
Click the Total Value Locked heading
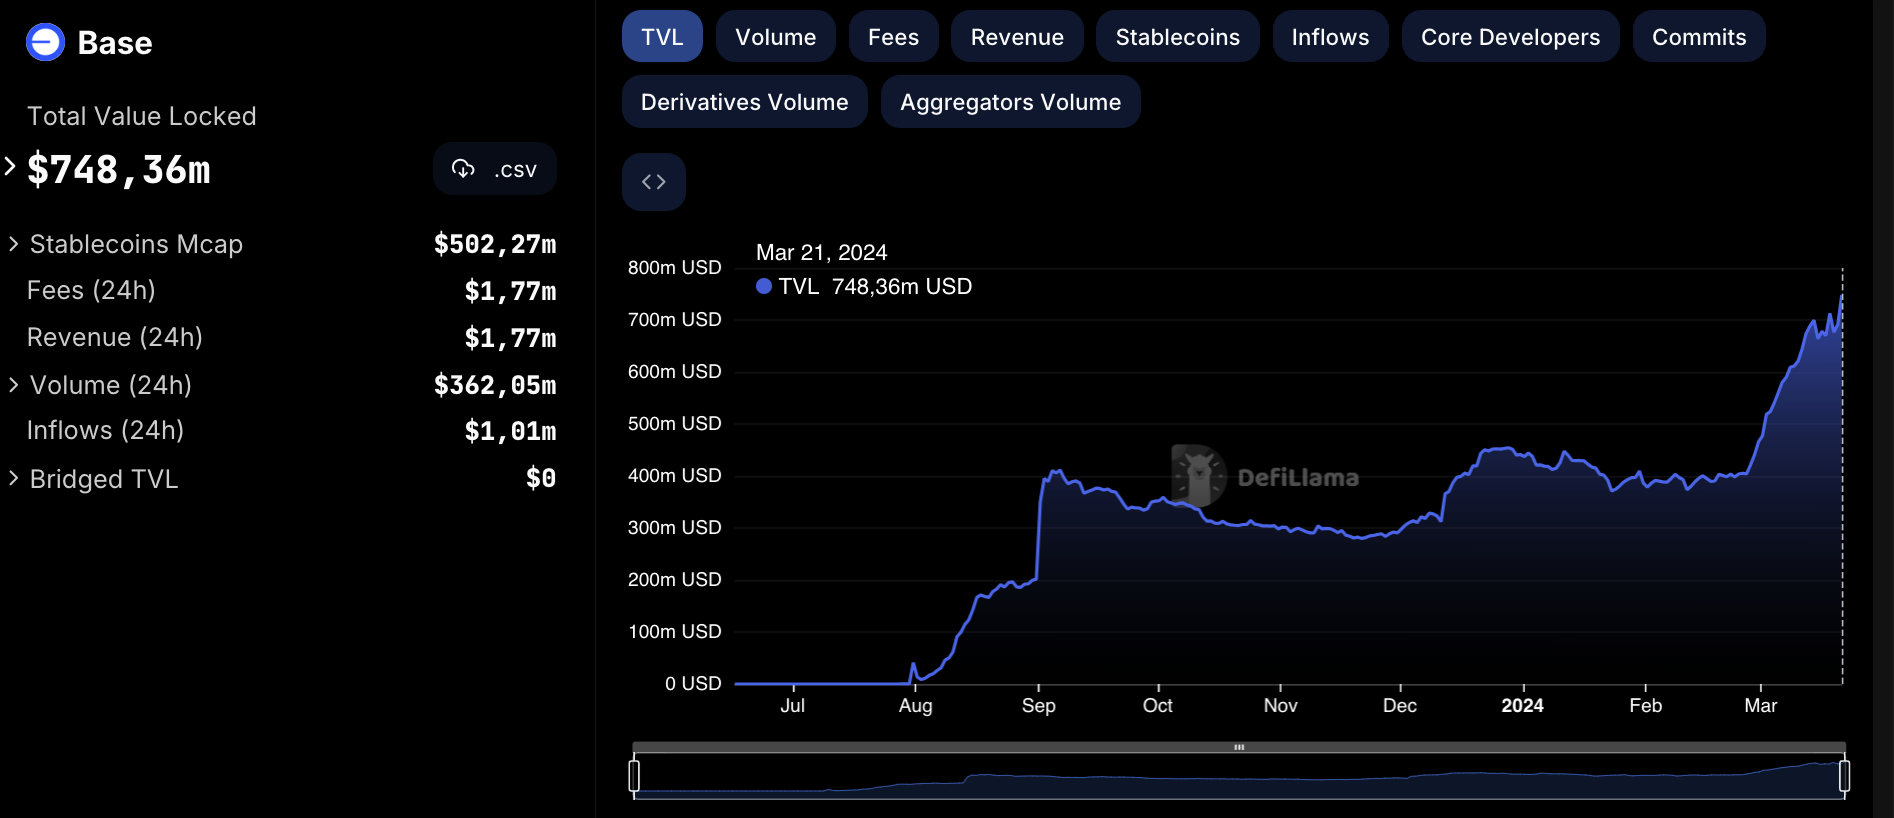141,116
